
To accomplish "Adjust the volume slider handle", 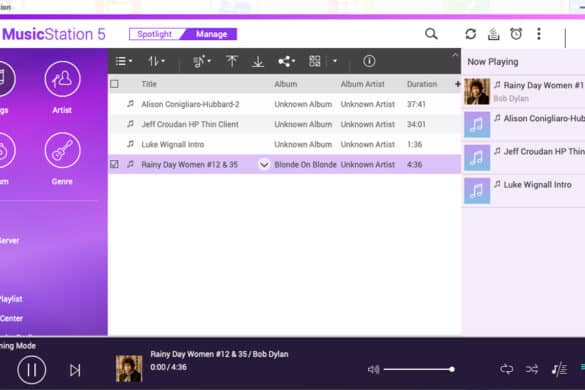I will (x=452, y=369).
